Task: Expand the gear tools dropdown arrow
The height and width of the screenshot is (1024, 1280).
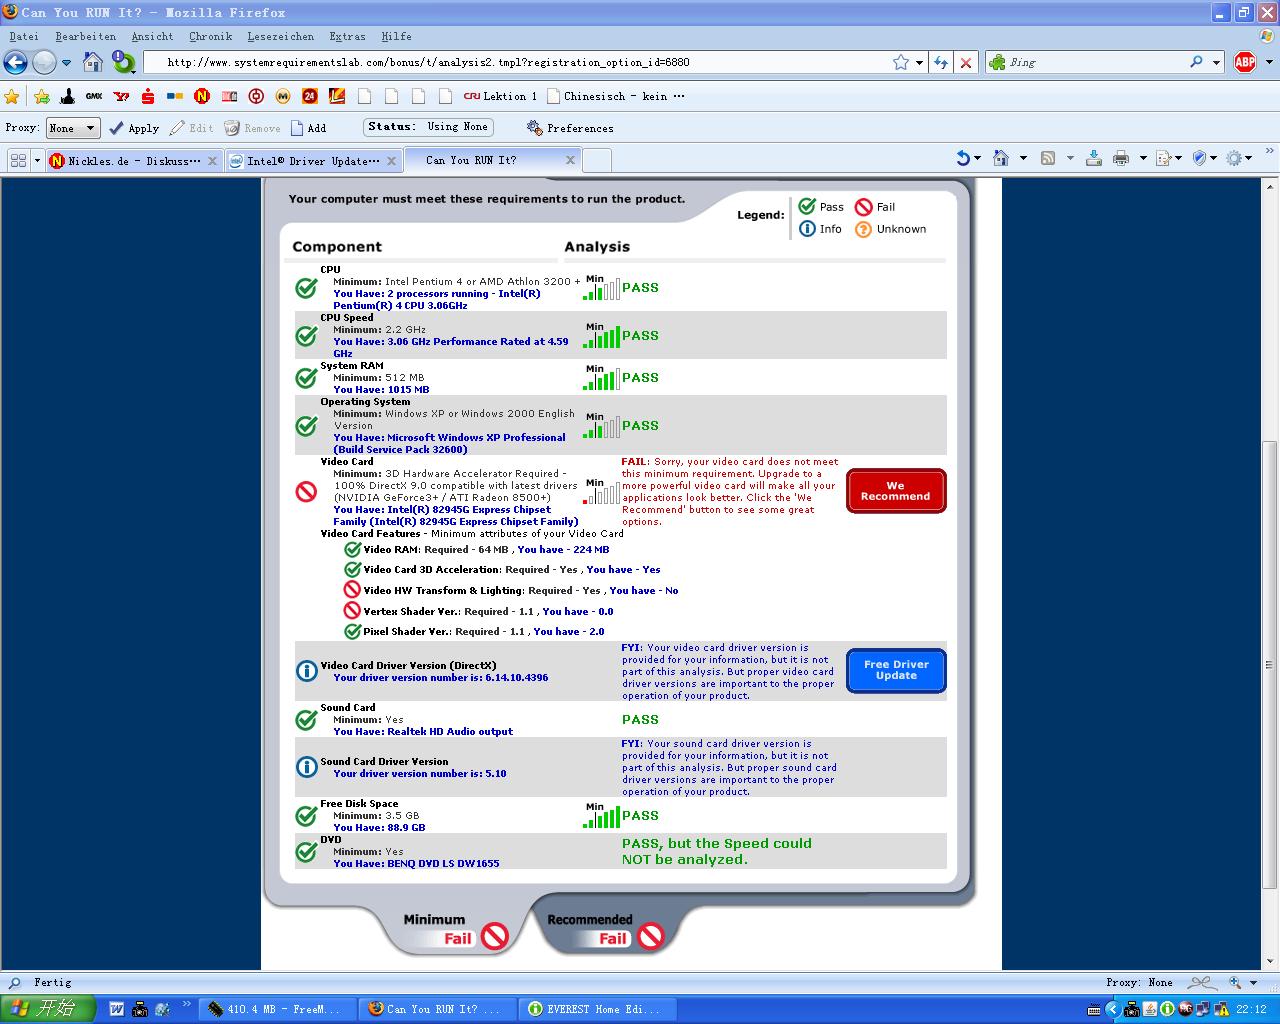Action: (x=1249, y=158)
